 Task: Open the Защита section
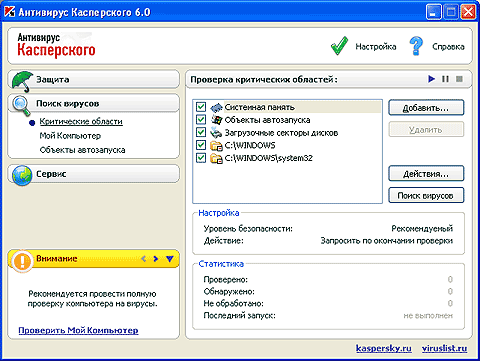click(94, 79)
